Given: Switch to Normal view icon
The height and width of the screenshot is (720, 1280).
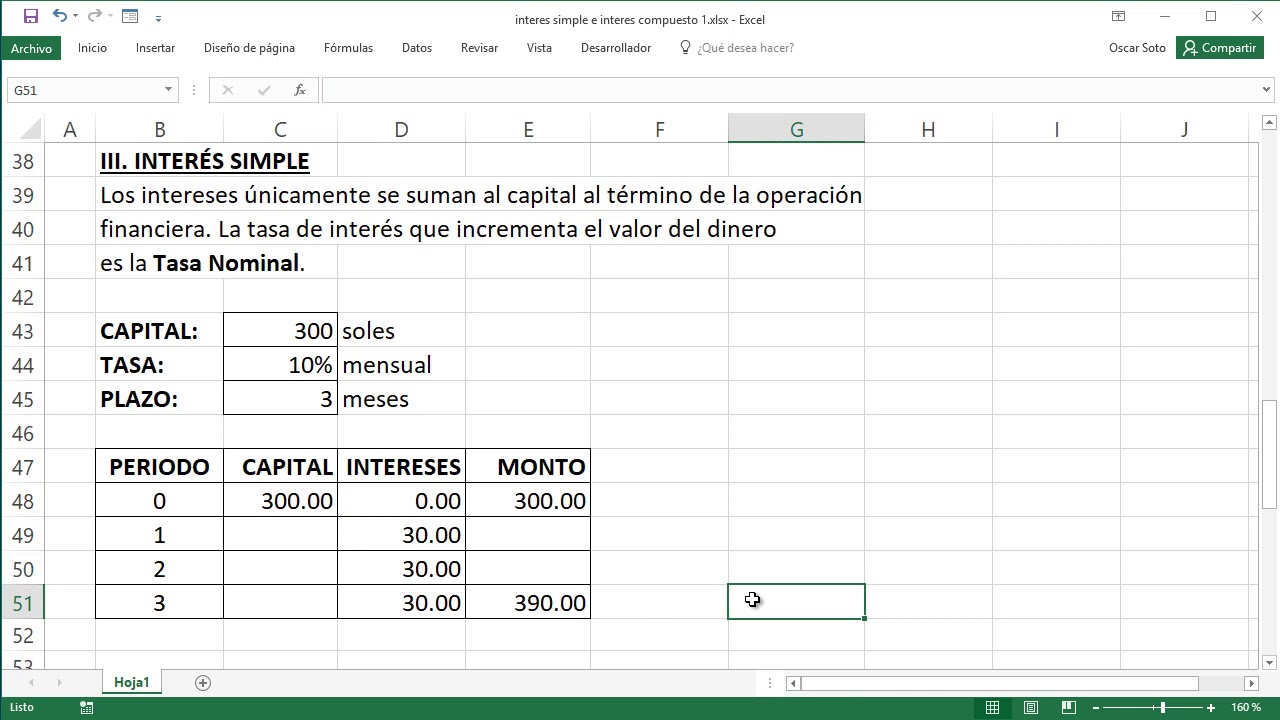Looking at the screenshot, I should [992, 707].
